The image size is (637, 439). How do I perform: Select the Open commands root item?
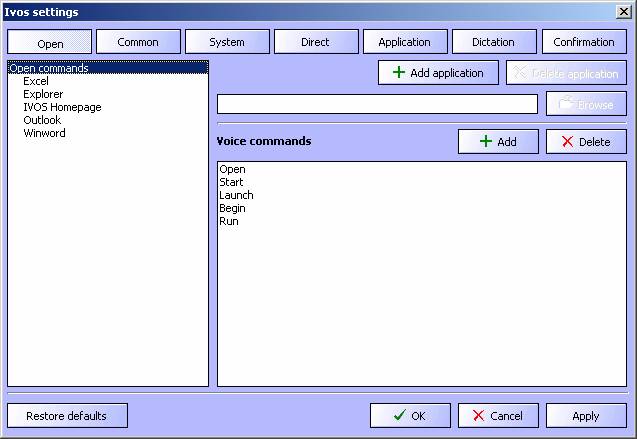point(108,68)
